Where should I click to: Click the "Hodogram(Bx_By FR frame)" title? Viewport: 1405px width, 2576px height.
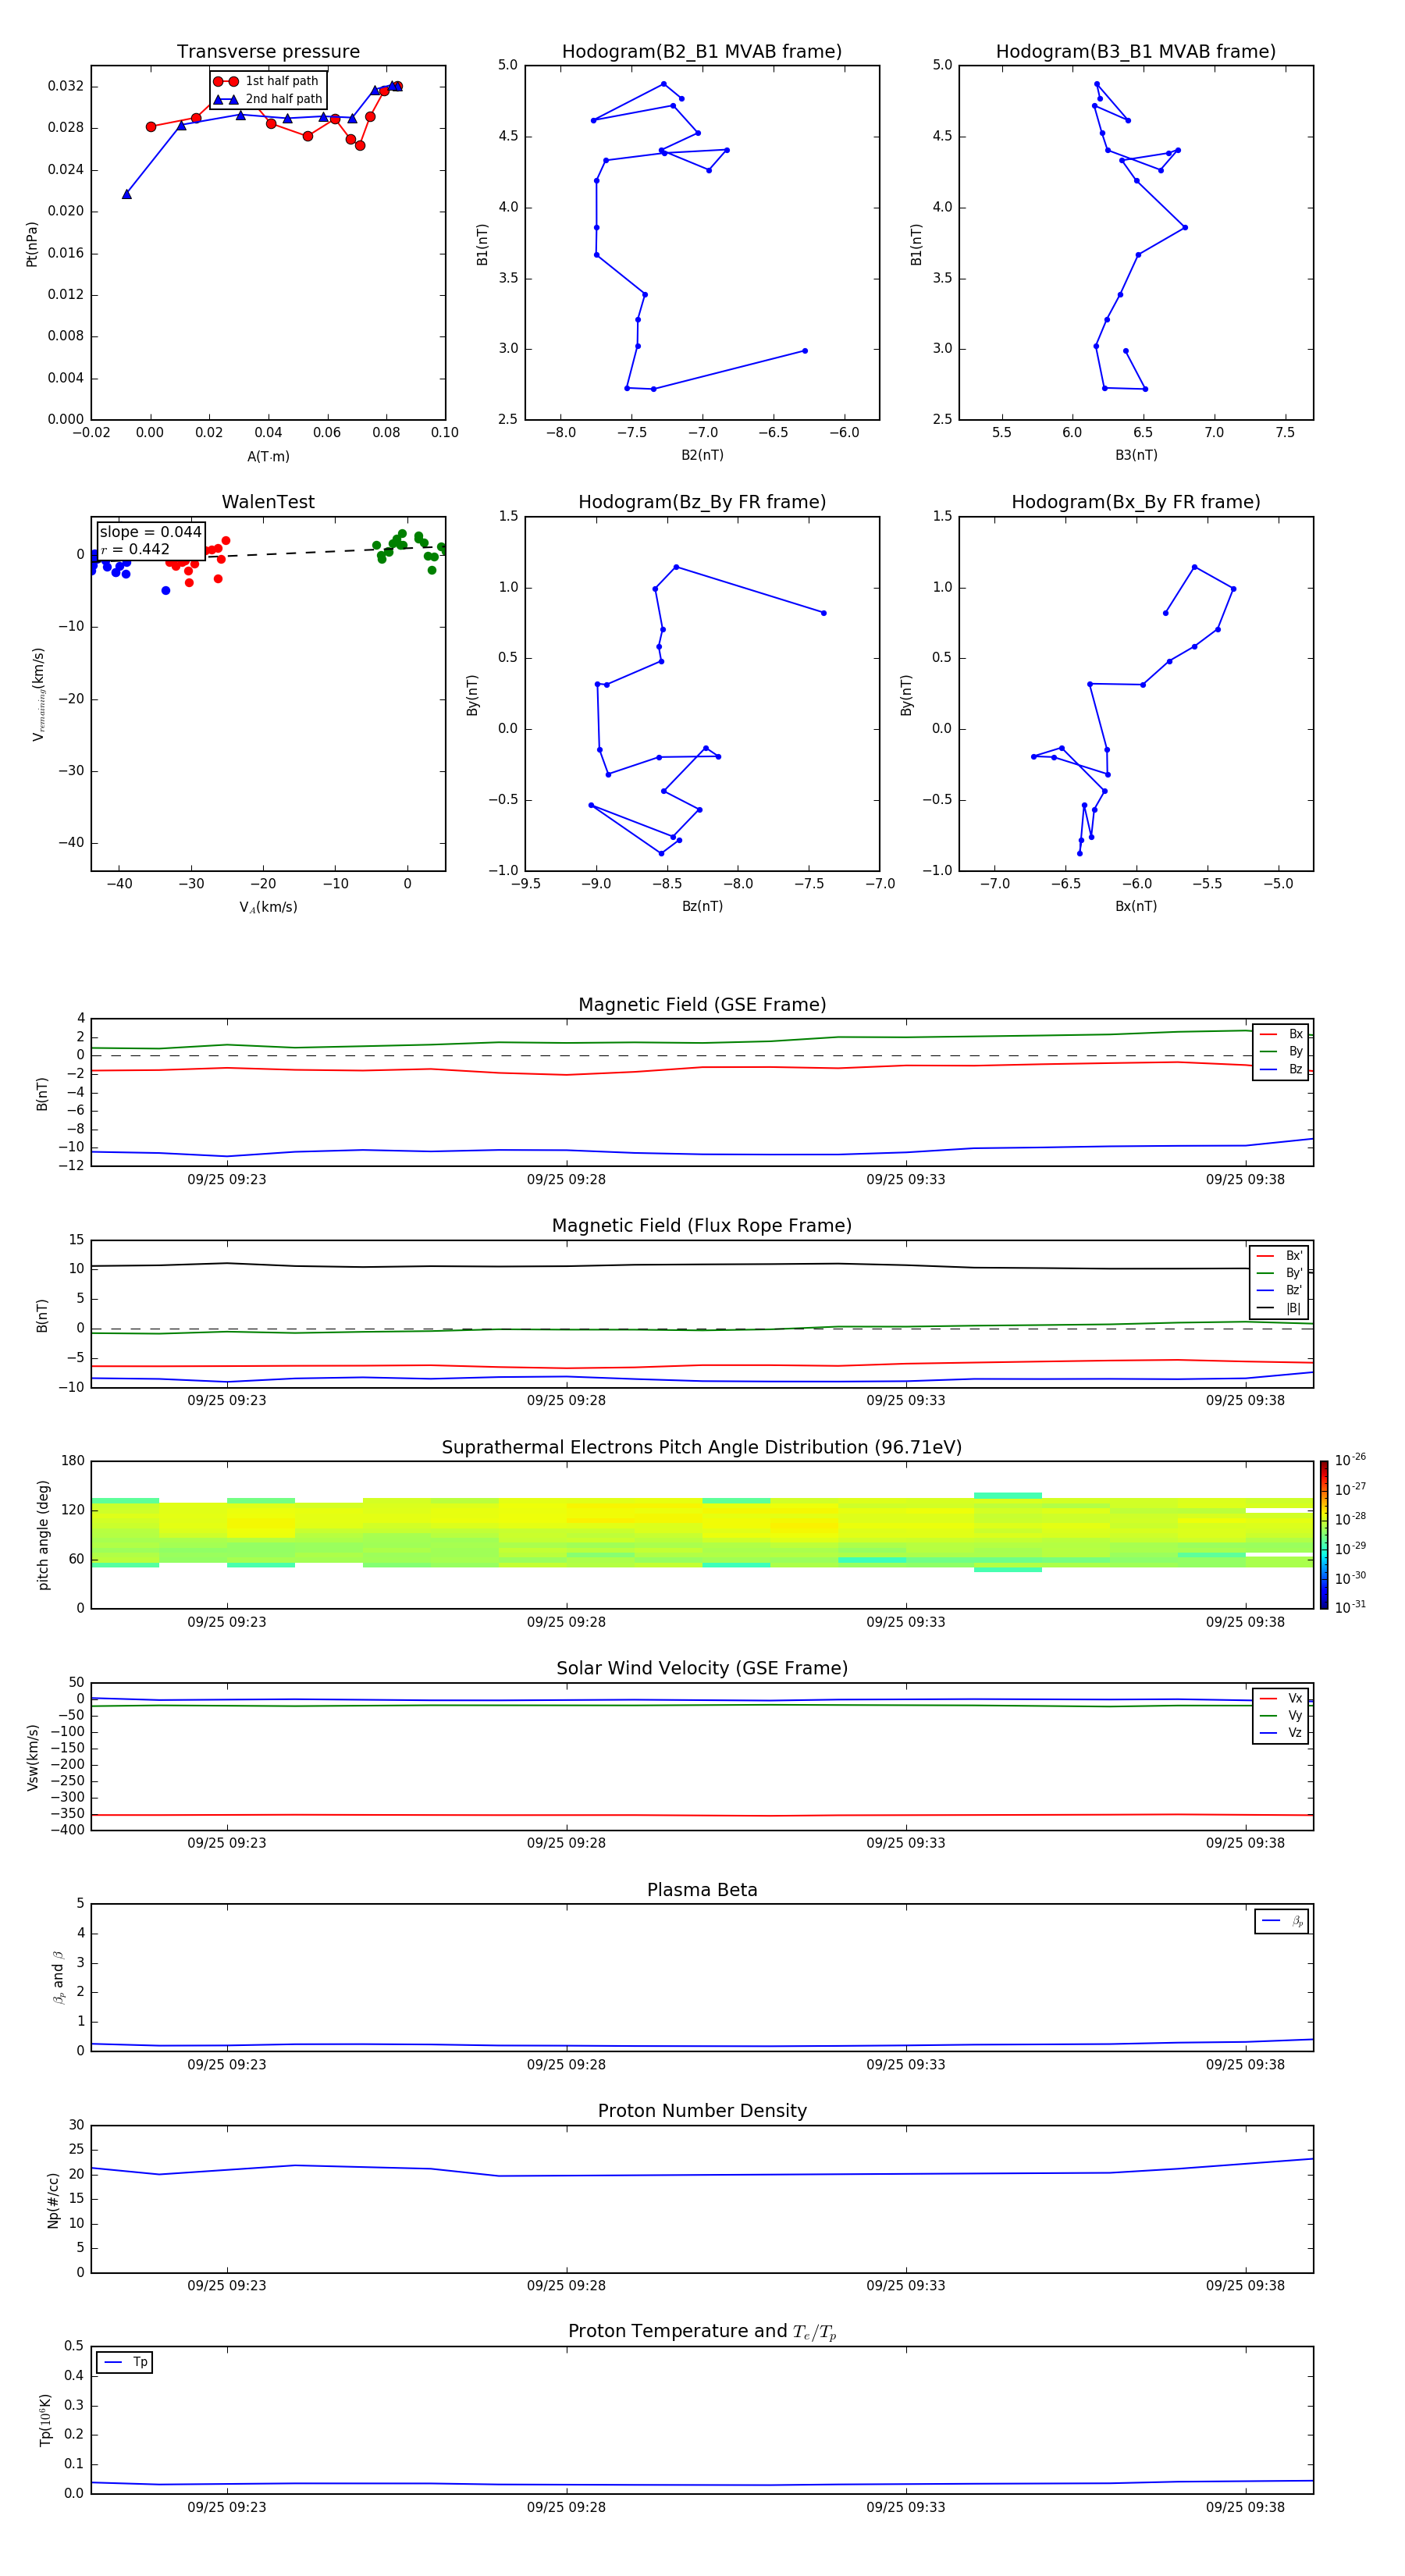click(x=1136, y=502)
